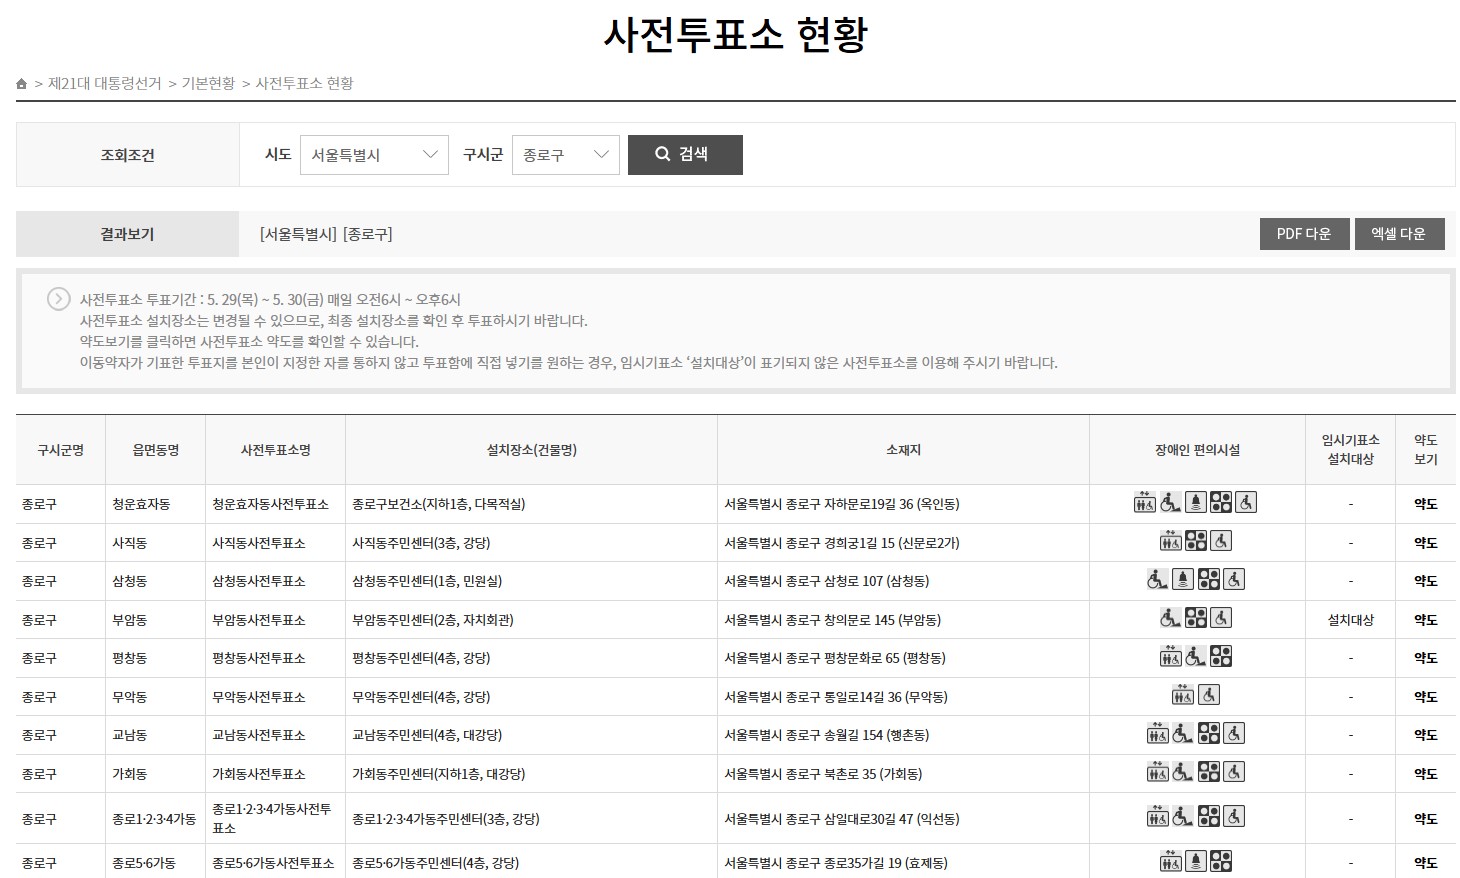Click the magnifier icon inside the 검색 button
This screenshot has width=1460, height=878.
(x=661, y=154)
